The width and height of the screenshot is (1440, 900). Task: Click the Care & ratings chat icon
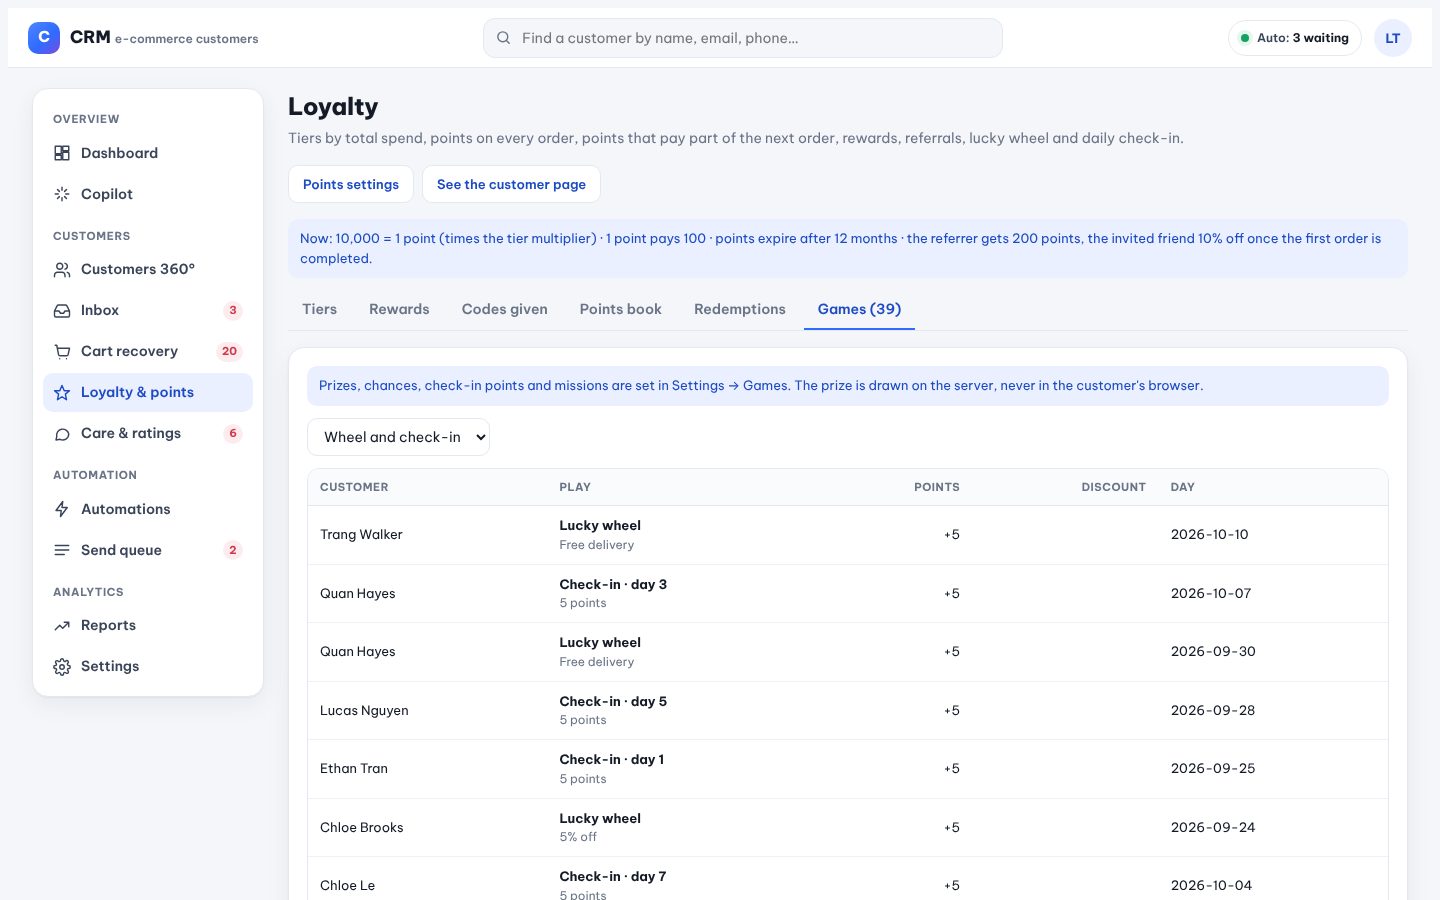[x=62, y=434]
